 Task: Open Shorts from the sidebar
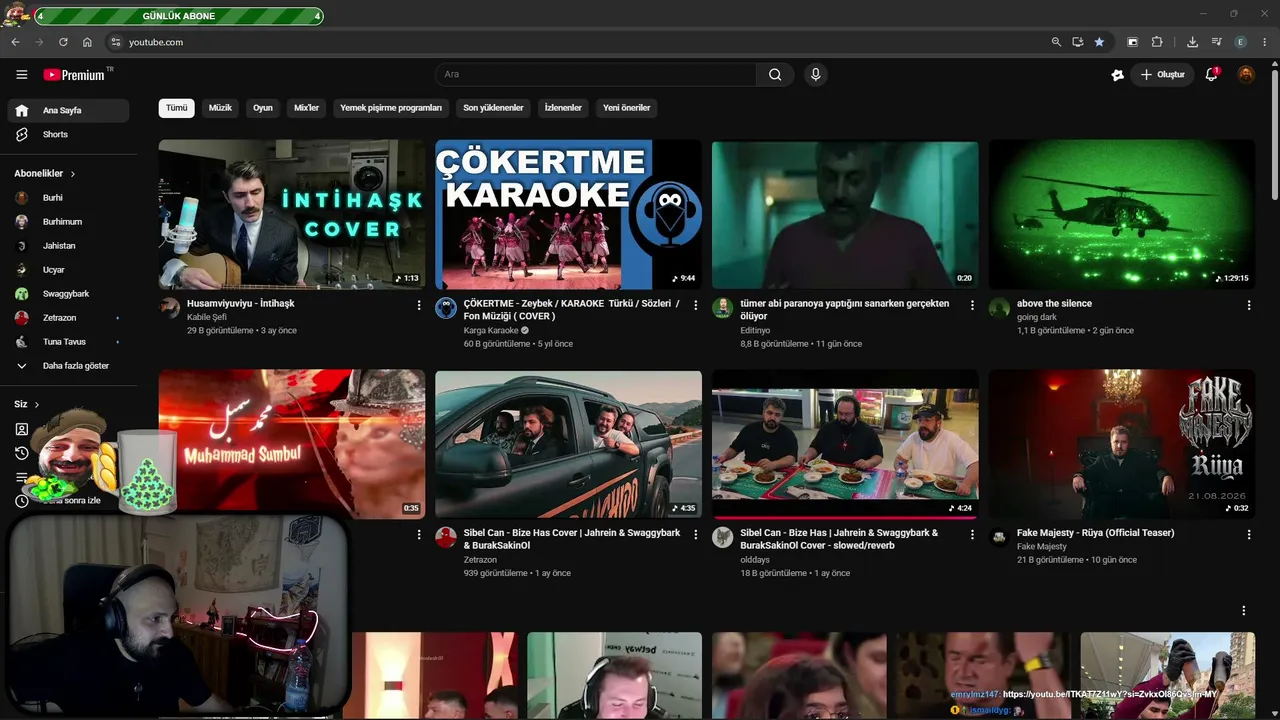click(x=68, y=134)
